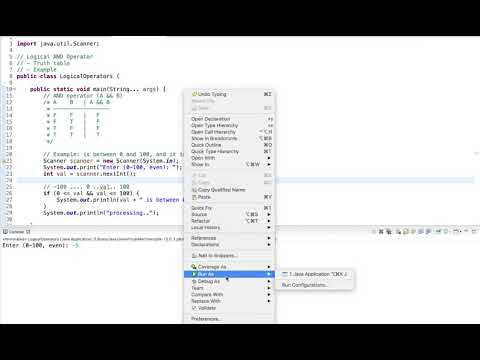This screenshot has height=360, width=480.
Task: Click 'System.out.println("processing..");' line
Action: [101, 213]
